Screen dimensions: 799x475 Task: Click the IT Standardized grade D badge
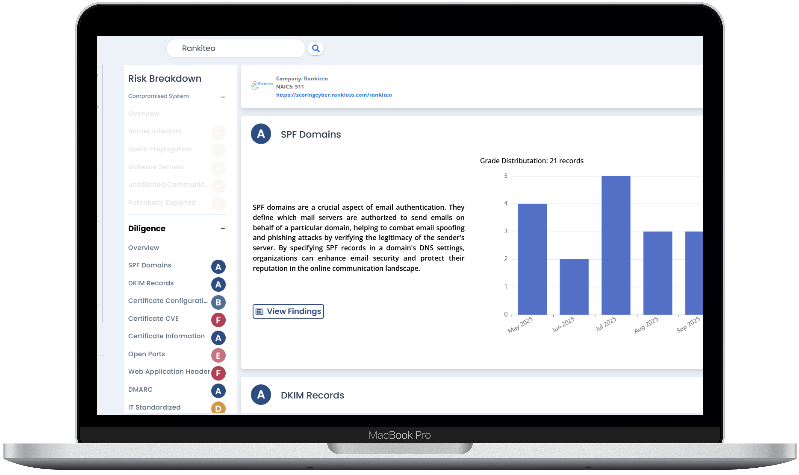coord(219,408)
